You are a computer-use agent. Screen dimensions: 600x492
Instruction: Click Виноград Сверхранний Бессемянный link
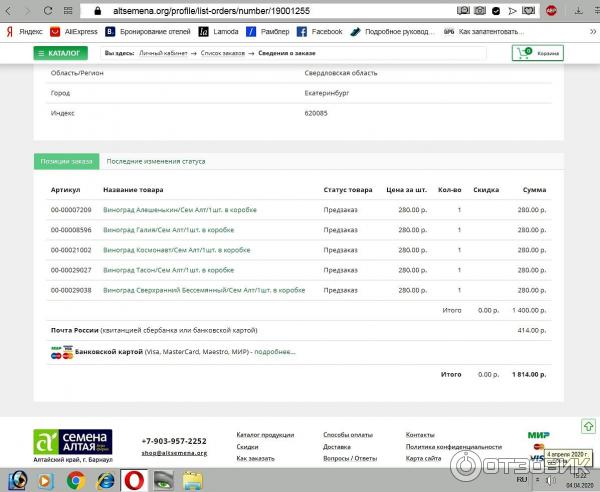click(x=203, y=290)
